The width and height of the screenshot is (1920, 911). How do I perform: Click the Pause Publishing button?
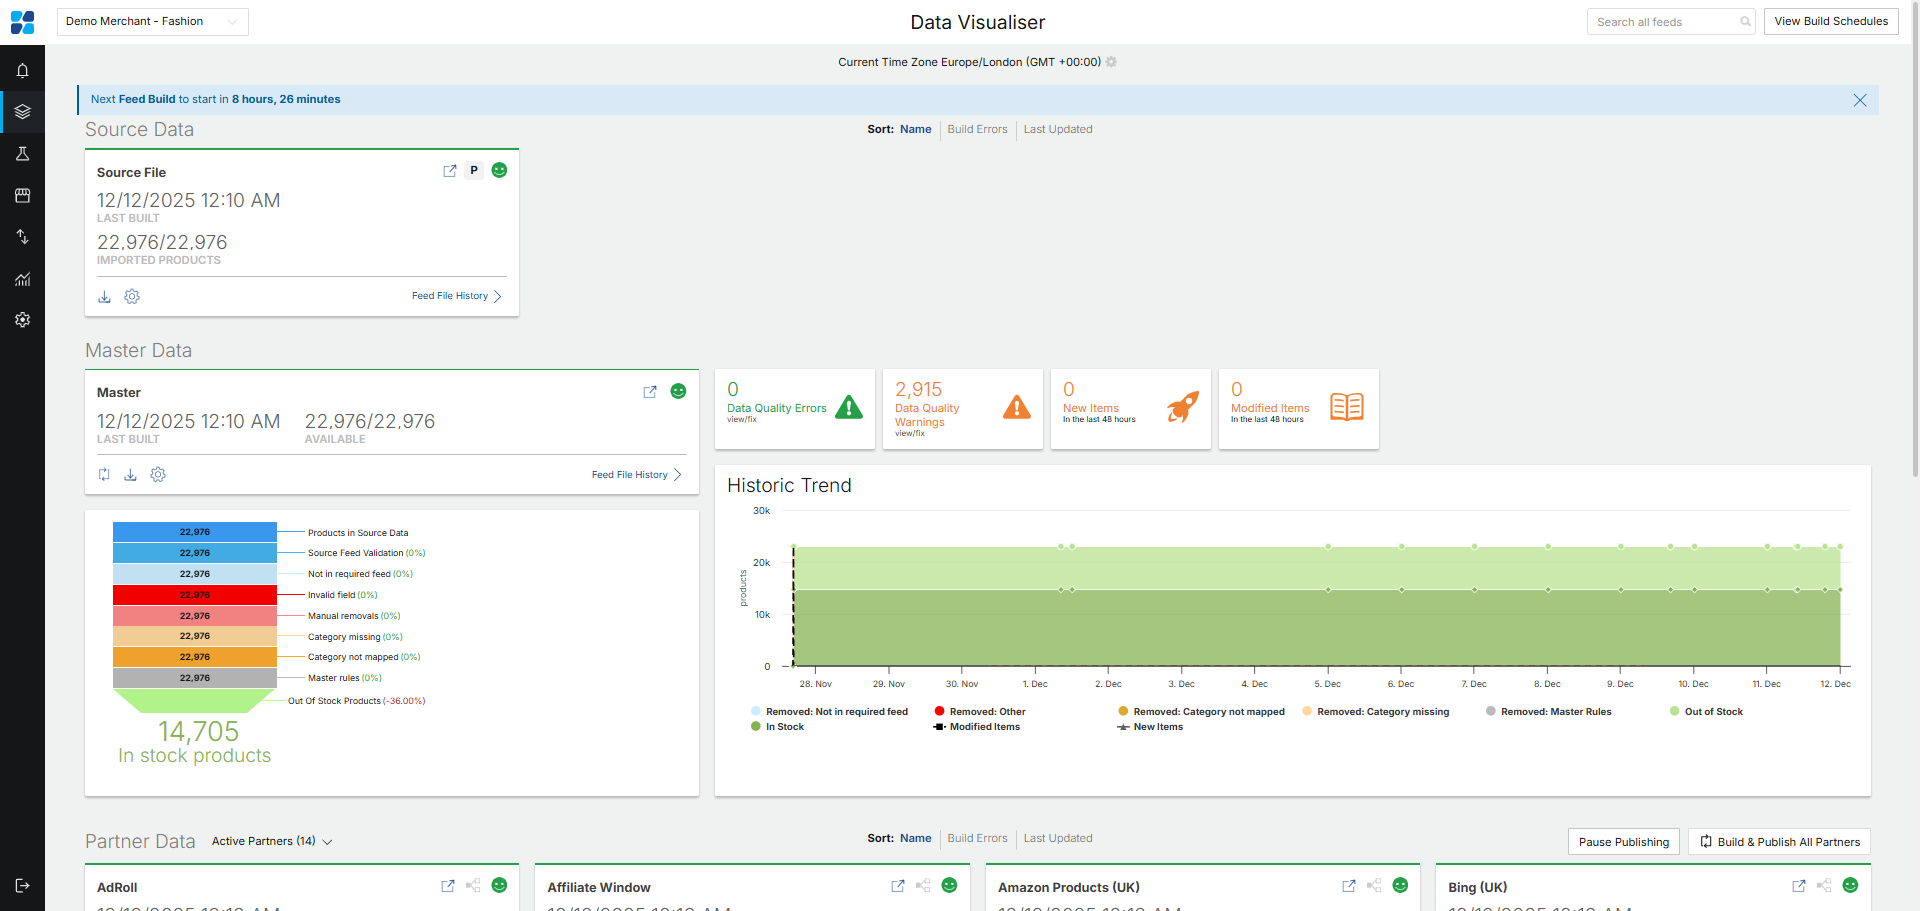[1623, 842]
